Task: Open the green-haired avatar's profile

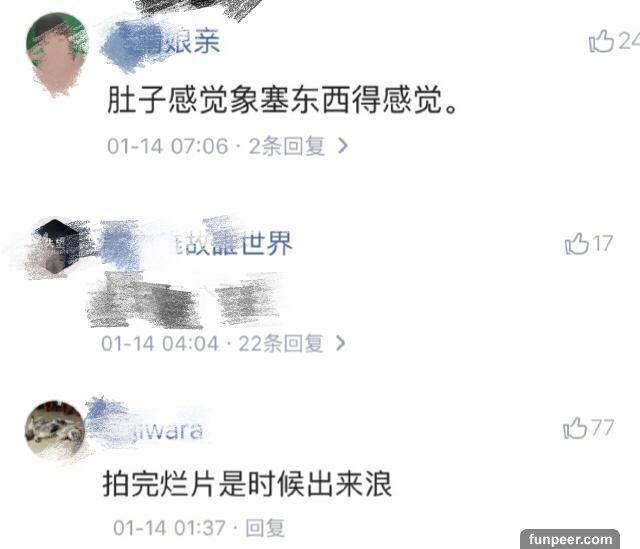Action: (x=57, y=53)
